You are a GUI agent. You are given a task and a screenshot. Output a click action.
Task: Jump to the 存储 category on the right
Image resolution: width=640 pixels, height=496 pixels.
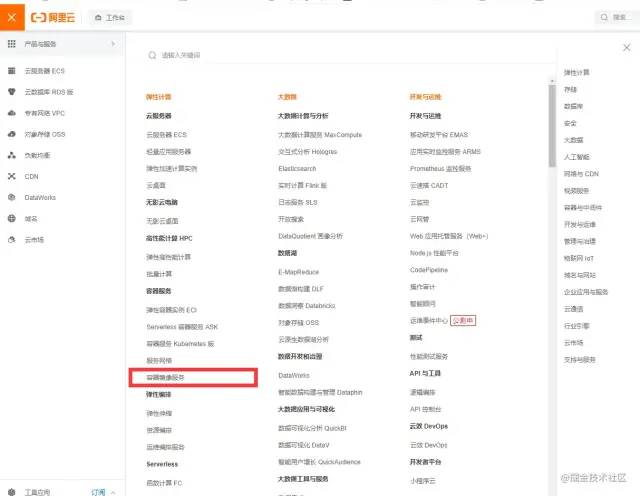[570, 89]
